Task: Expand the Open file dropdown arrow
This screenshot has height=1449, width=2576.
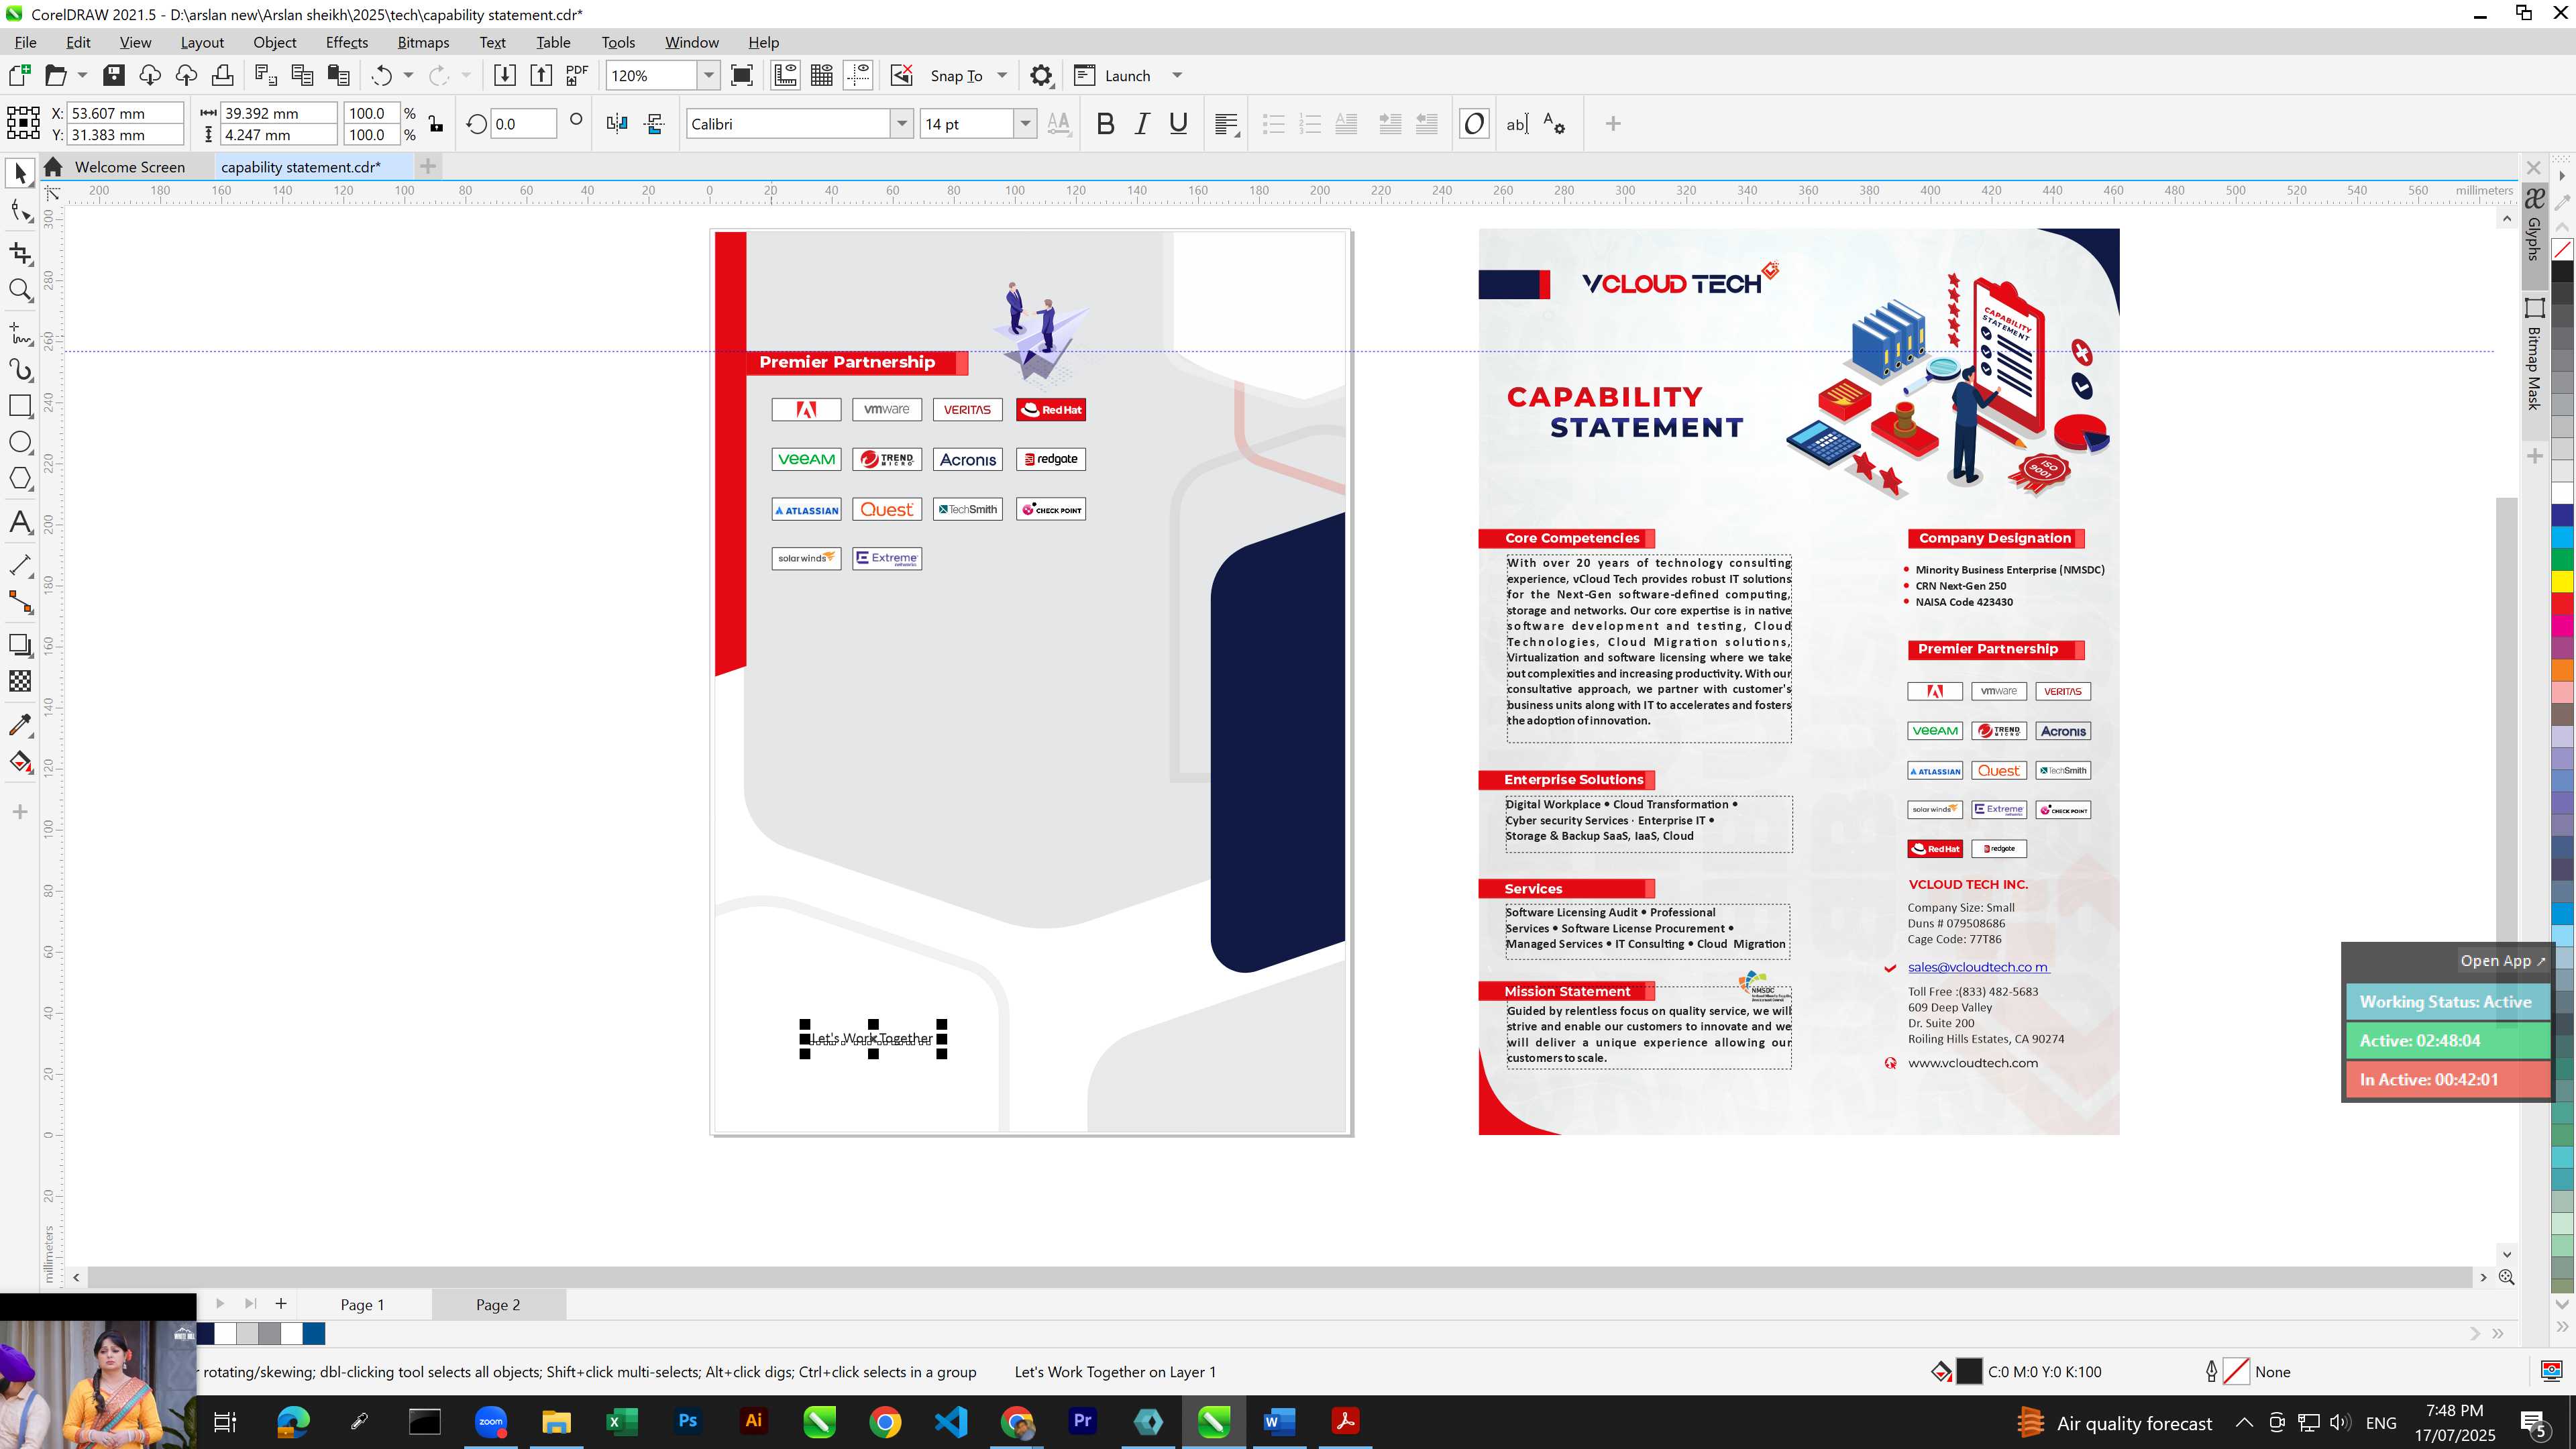Action: [x=82, y=76]
